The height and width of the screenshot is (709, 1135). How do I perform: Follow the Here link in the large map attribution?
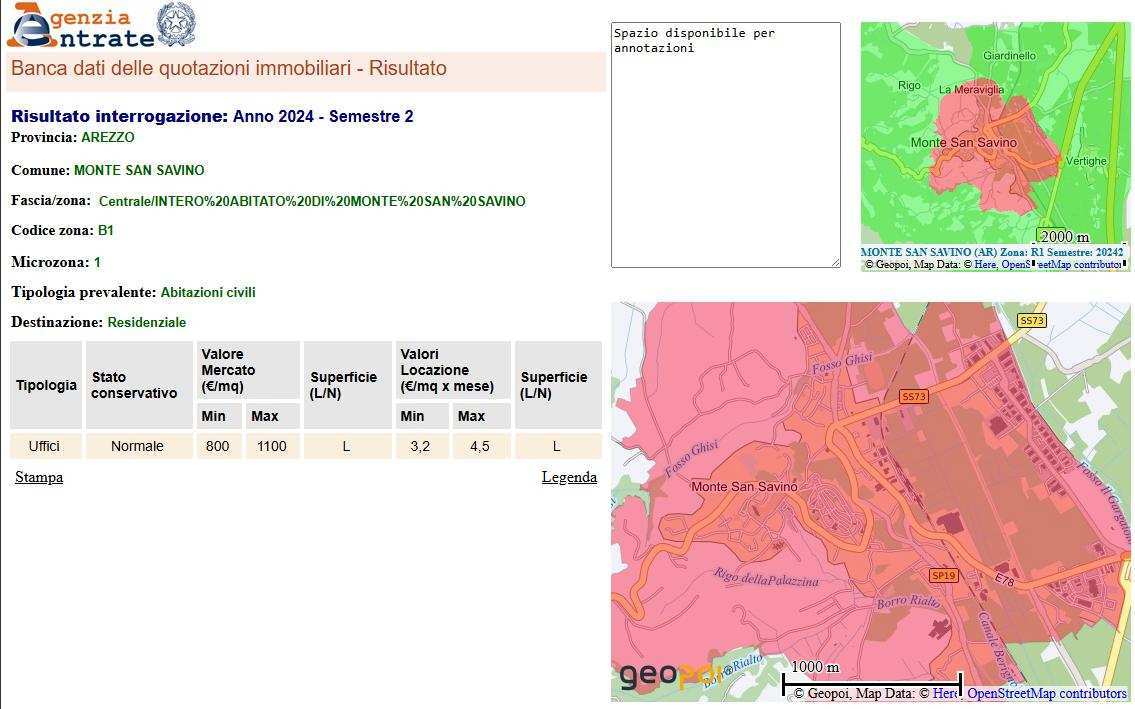945,693
